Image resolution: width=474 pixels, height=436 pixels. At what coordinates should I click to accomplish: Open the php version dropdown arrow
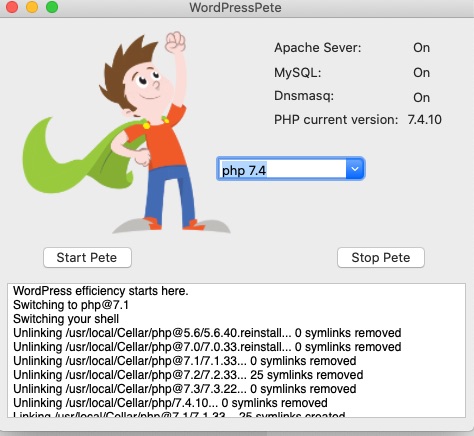pos(355,169)
